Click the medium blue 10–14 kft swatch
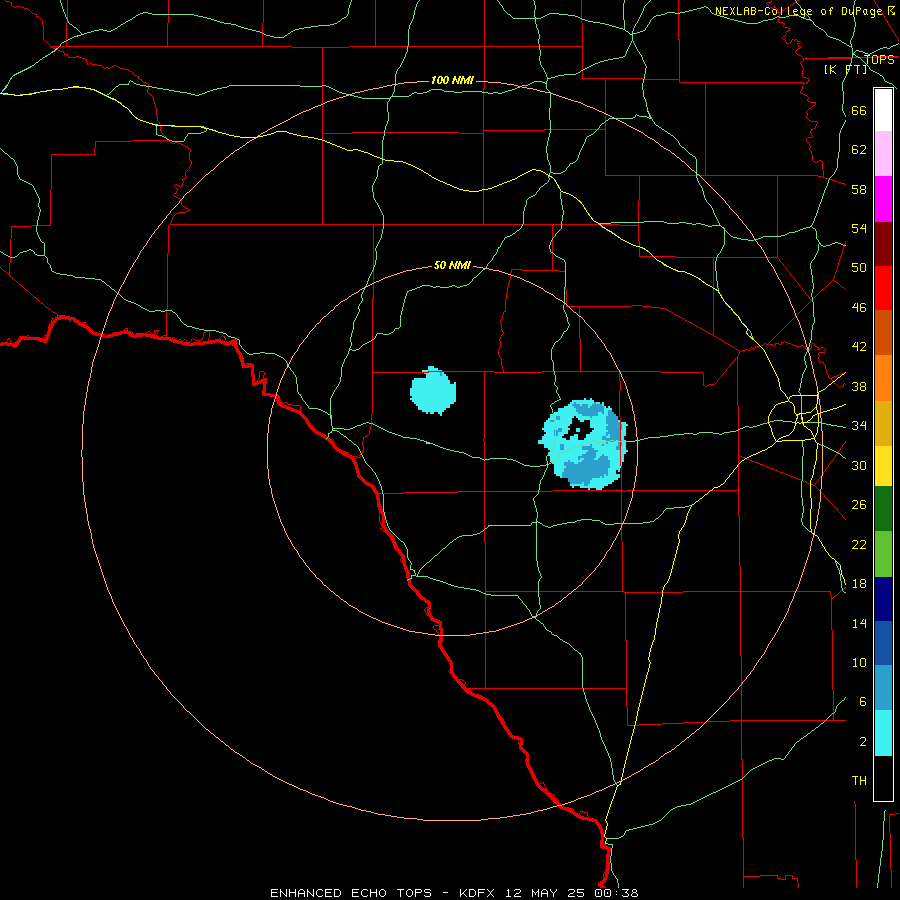The height and width of the screenshot is (900, 900). coord(883,643)
